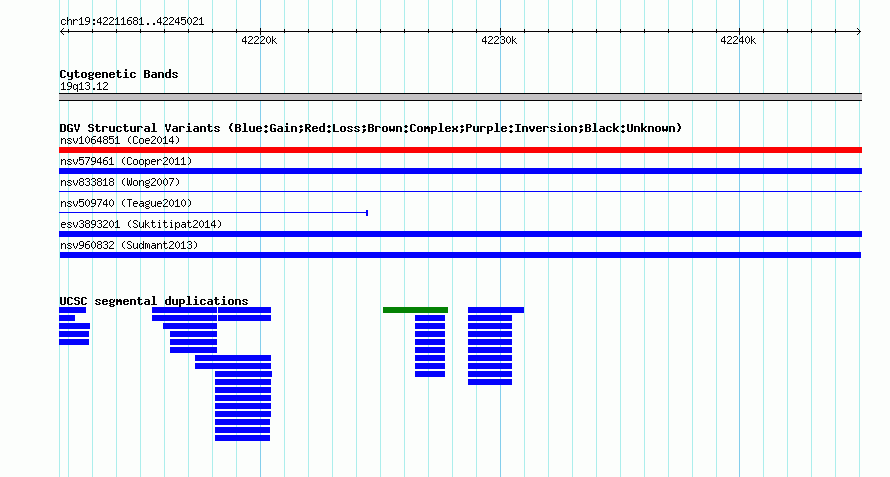Select the blue gain bar under nsv579461
Image resolution: width=890 pixels, height=477 pixels.
click(x=460, y=171)
